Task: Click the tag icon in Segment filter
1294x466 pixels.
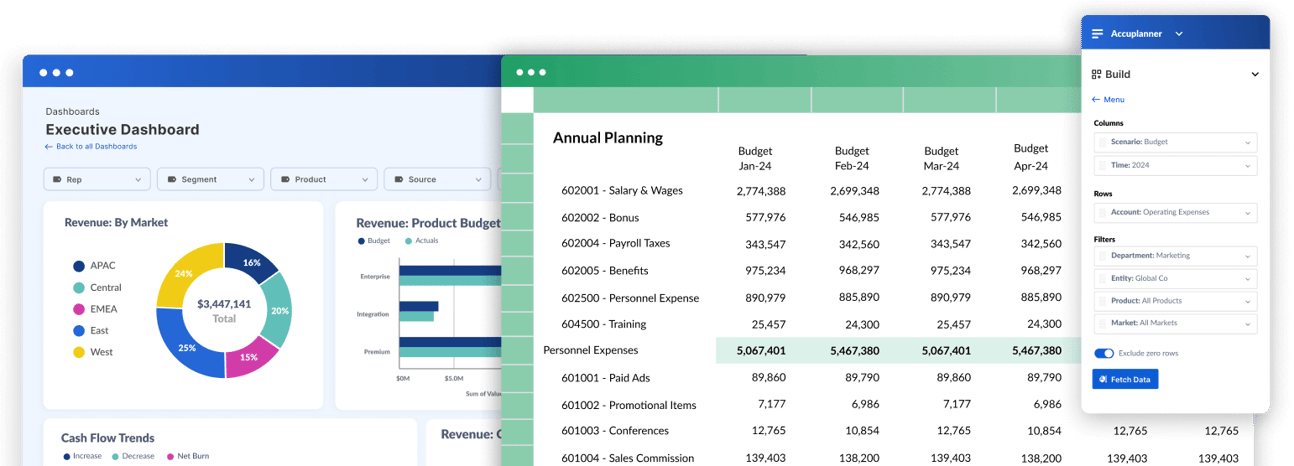Action: pyautogui.click(x=172, y=180)
